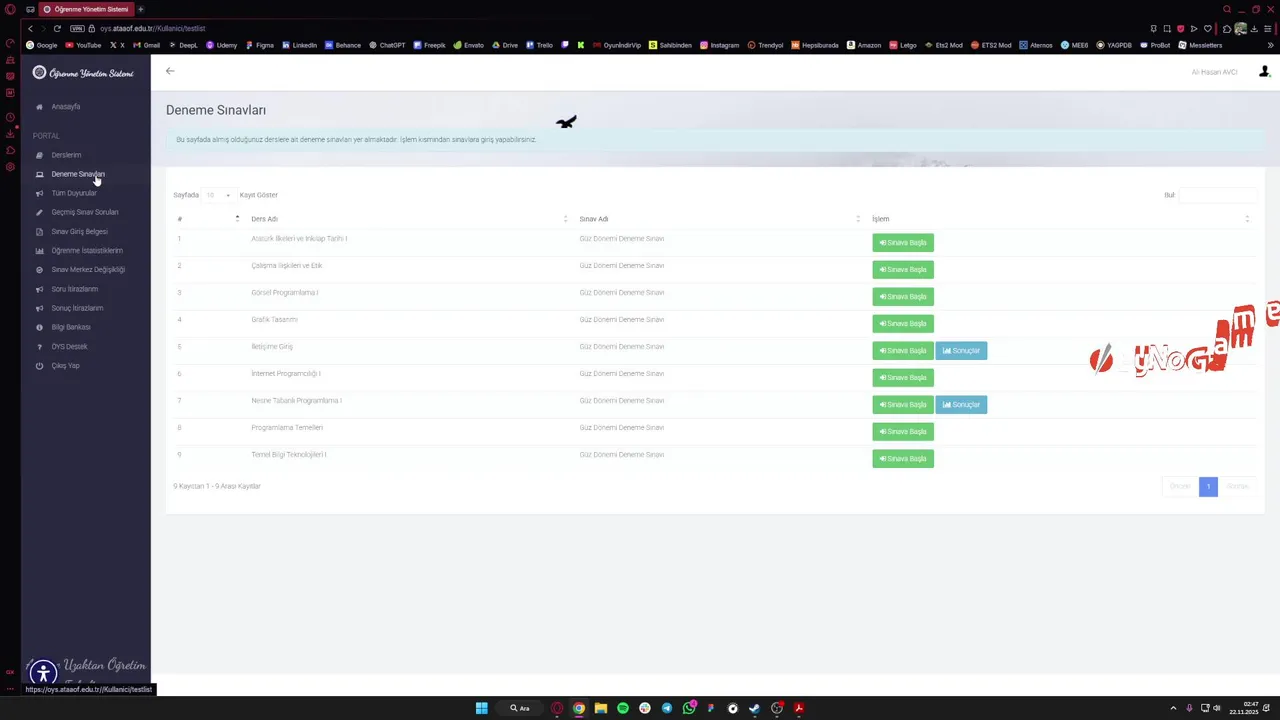Open Derslerim in the sidebar
Viewport: 1280px width, 720px height.
pos(66,155)
